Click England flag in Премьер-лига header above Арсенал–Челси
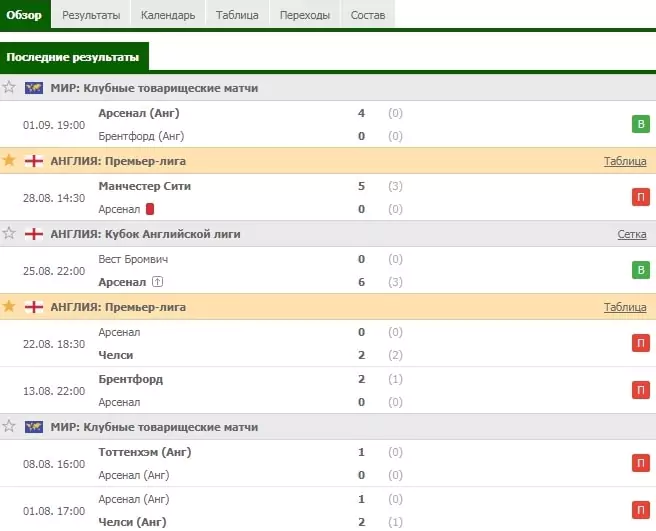 34,307
